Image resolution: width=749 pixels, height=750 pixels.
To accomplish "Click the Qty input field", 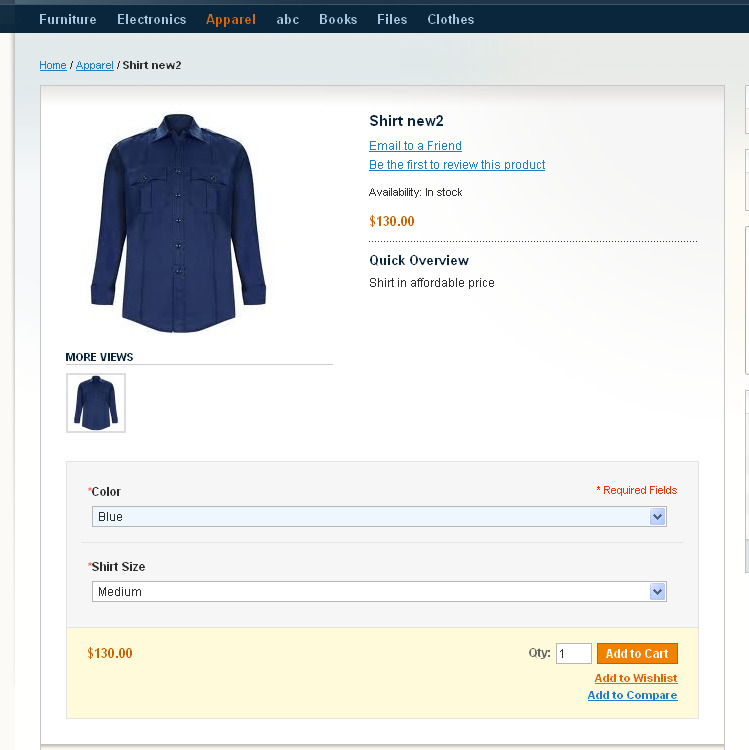I will 573,653.
